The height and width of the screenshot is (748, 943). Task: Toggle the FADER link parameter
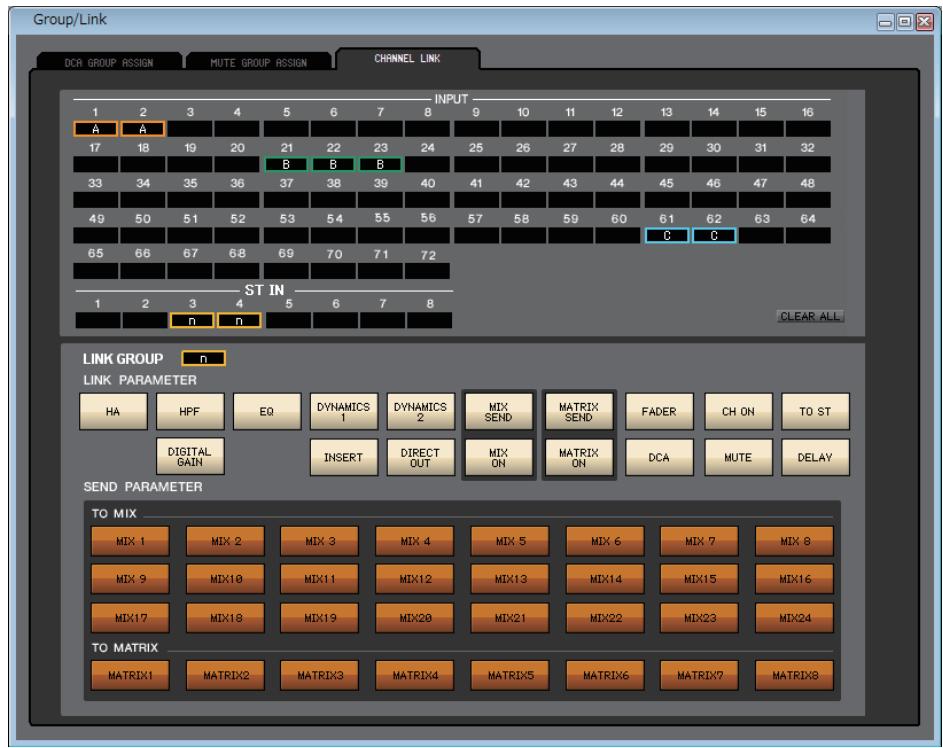coord(659,411)
